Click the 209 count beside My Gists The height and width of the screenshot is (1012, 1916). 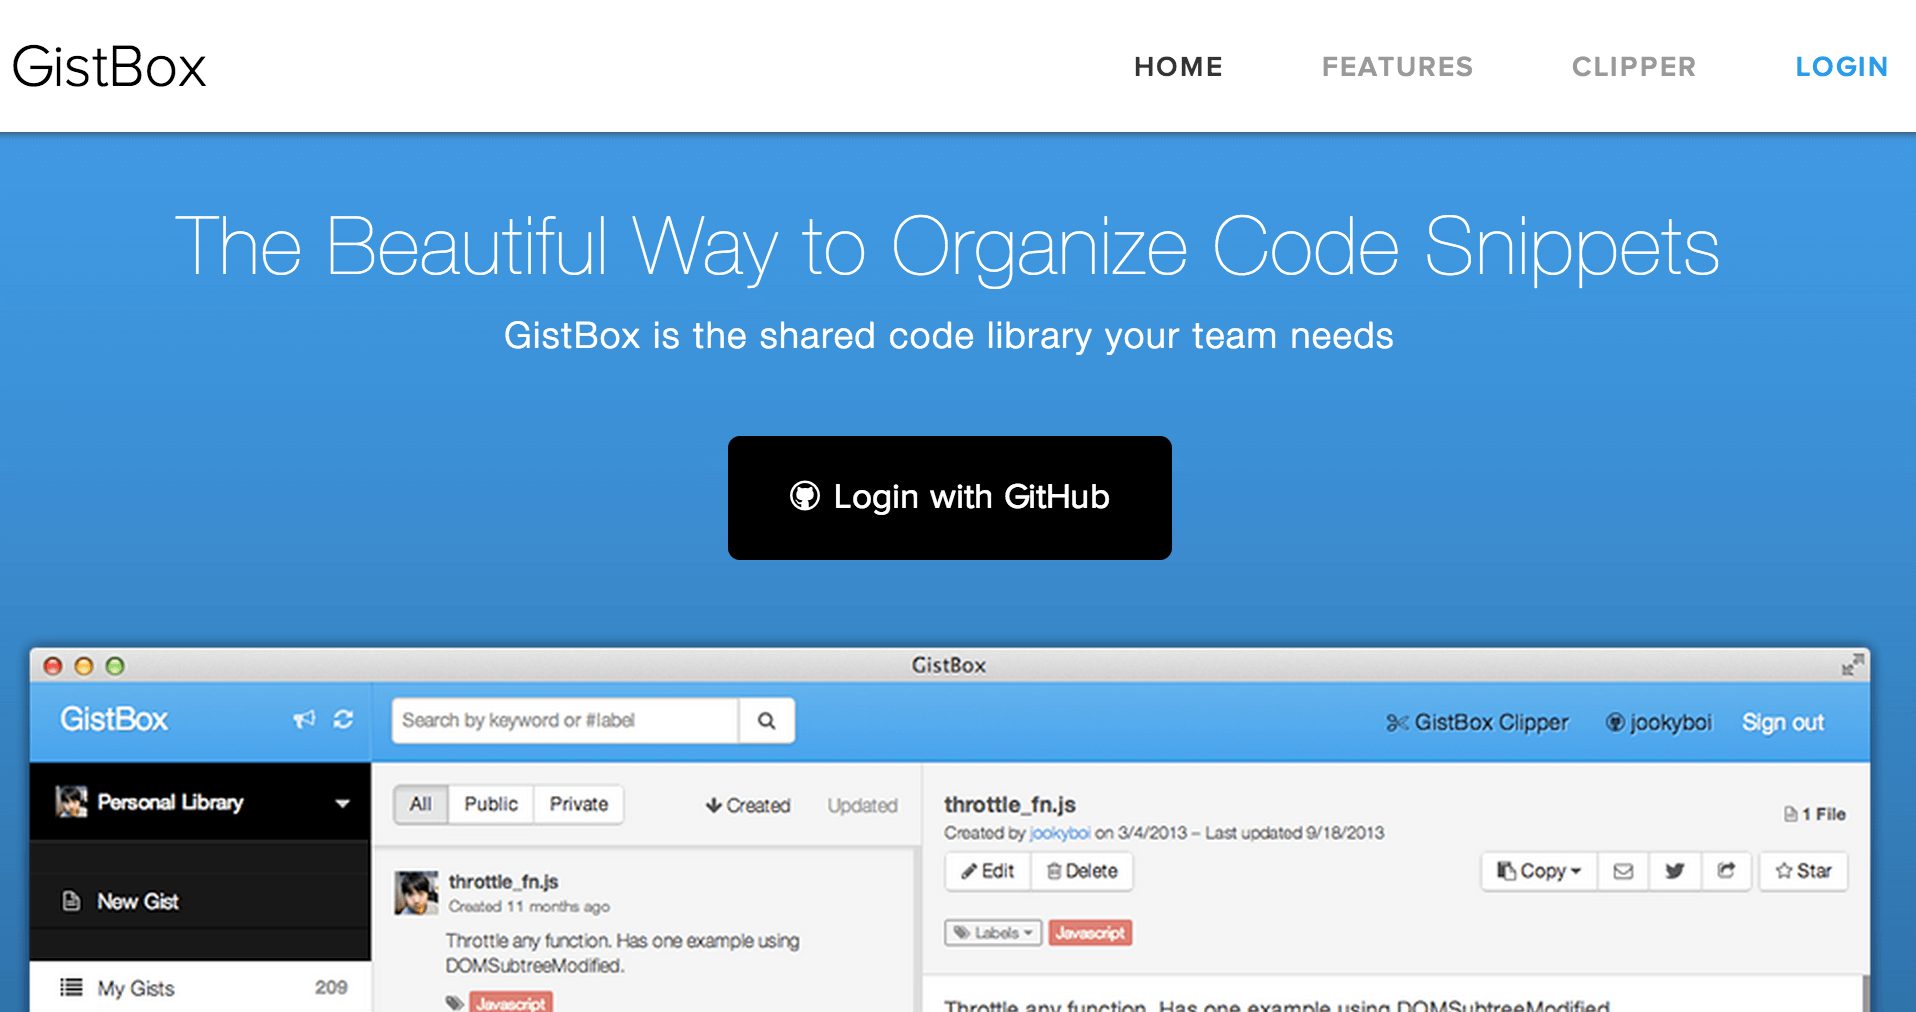331,987
